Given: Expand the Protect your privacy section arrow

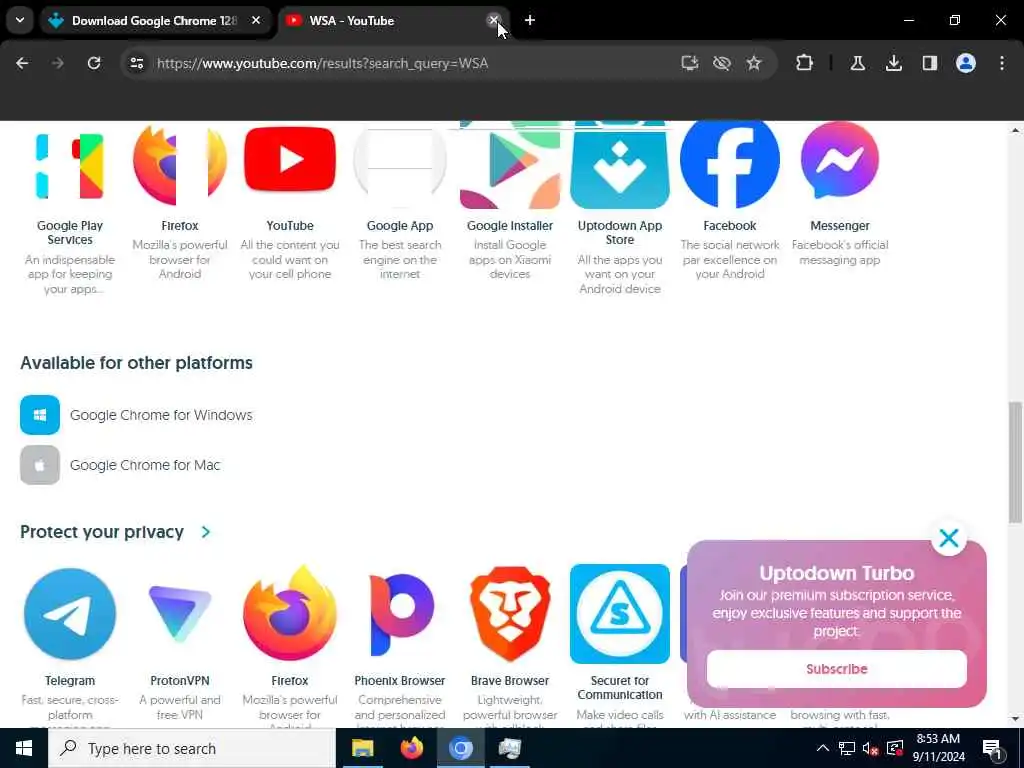Looking at the screenshot, I should point(206,532).
